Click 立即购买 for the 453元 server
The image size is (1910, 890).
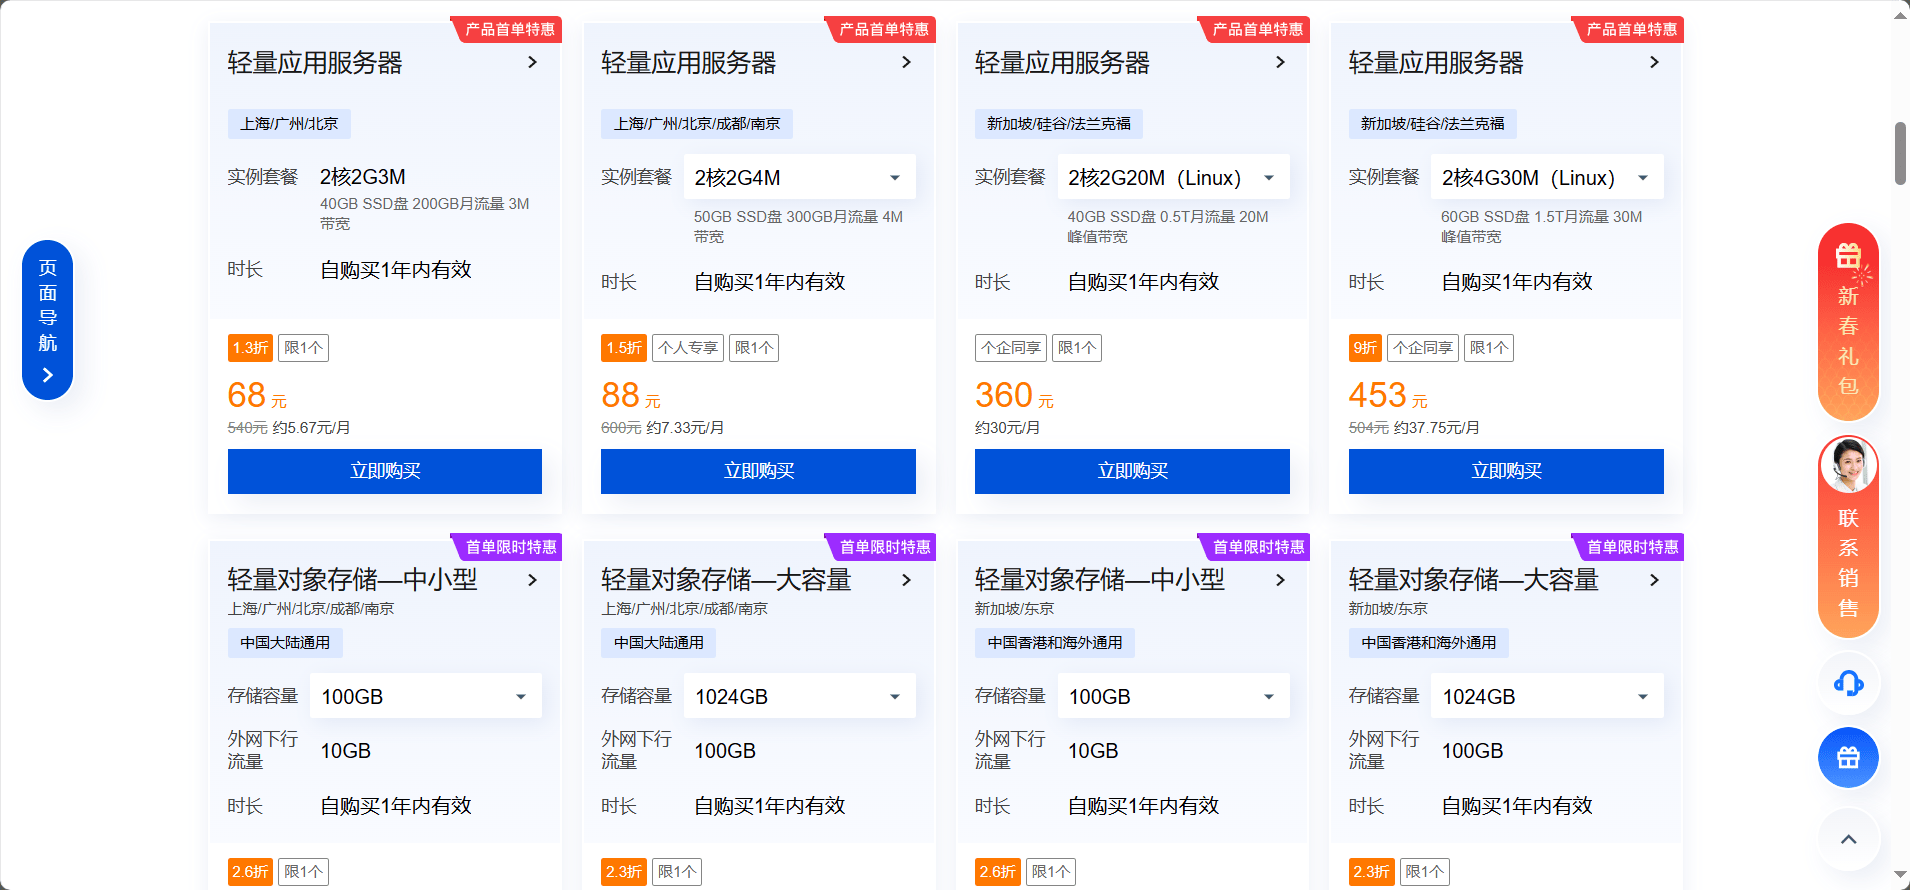point(1506,471)
